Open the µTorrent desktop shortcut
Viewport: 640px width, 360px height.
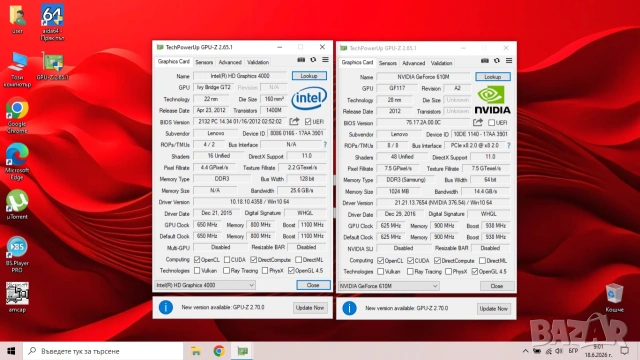click(17, 205)
